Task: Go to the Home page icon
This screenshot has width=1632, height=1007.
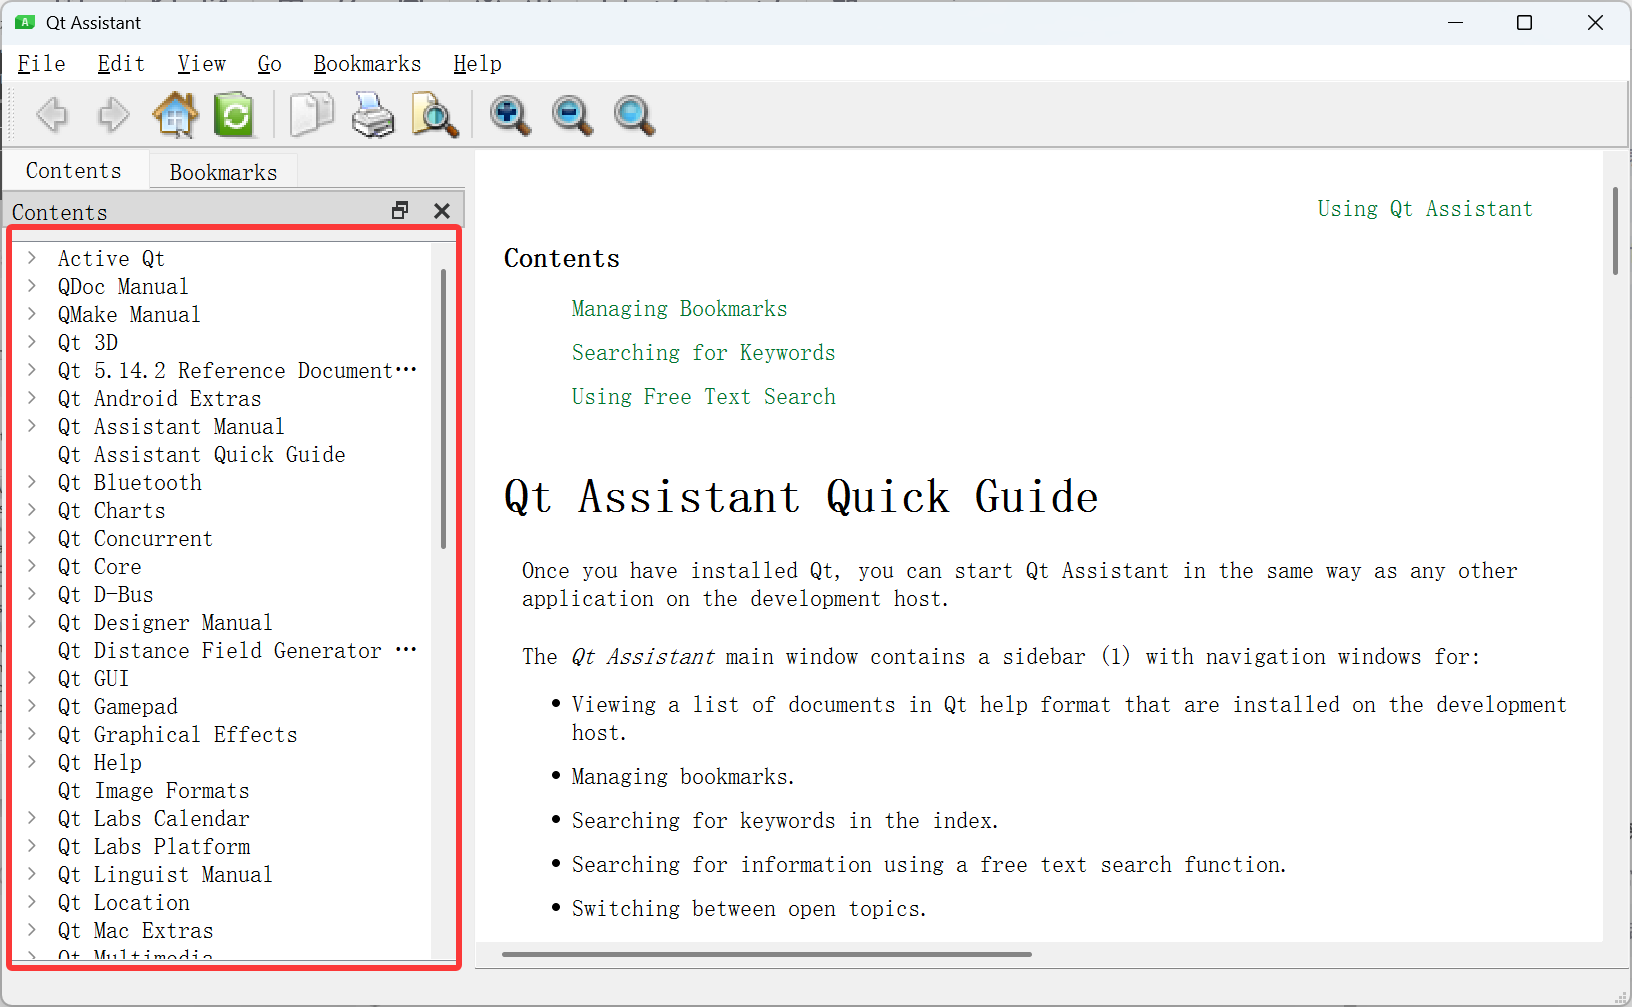Action: [x=175, y=115]
